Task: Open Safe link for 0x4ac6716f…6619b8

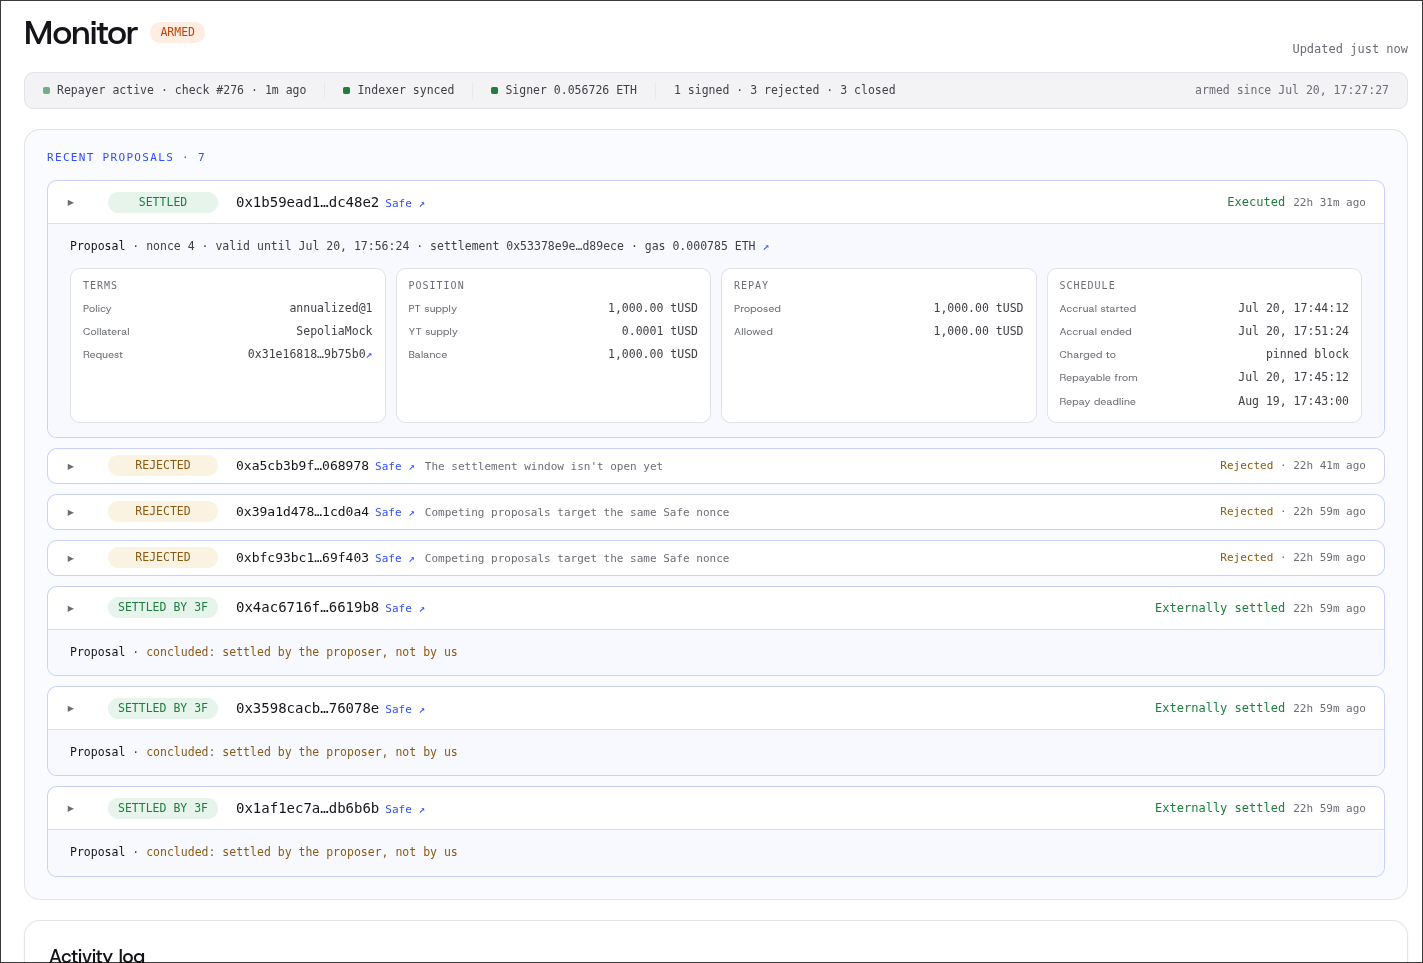Action: point(405,608)
